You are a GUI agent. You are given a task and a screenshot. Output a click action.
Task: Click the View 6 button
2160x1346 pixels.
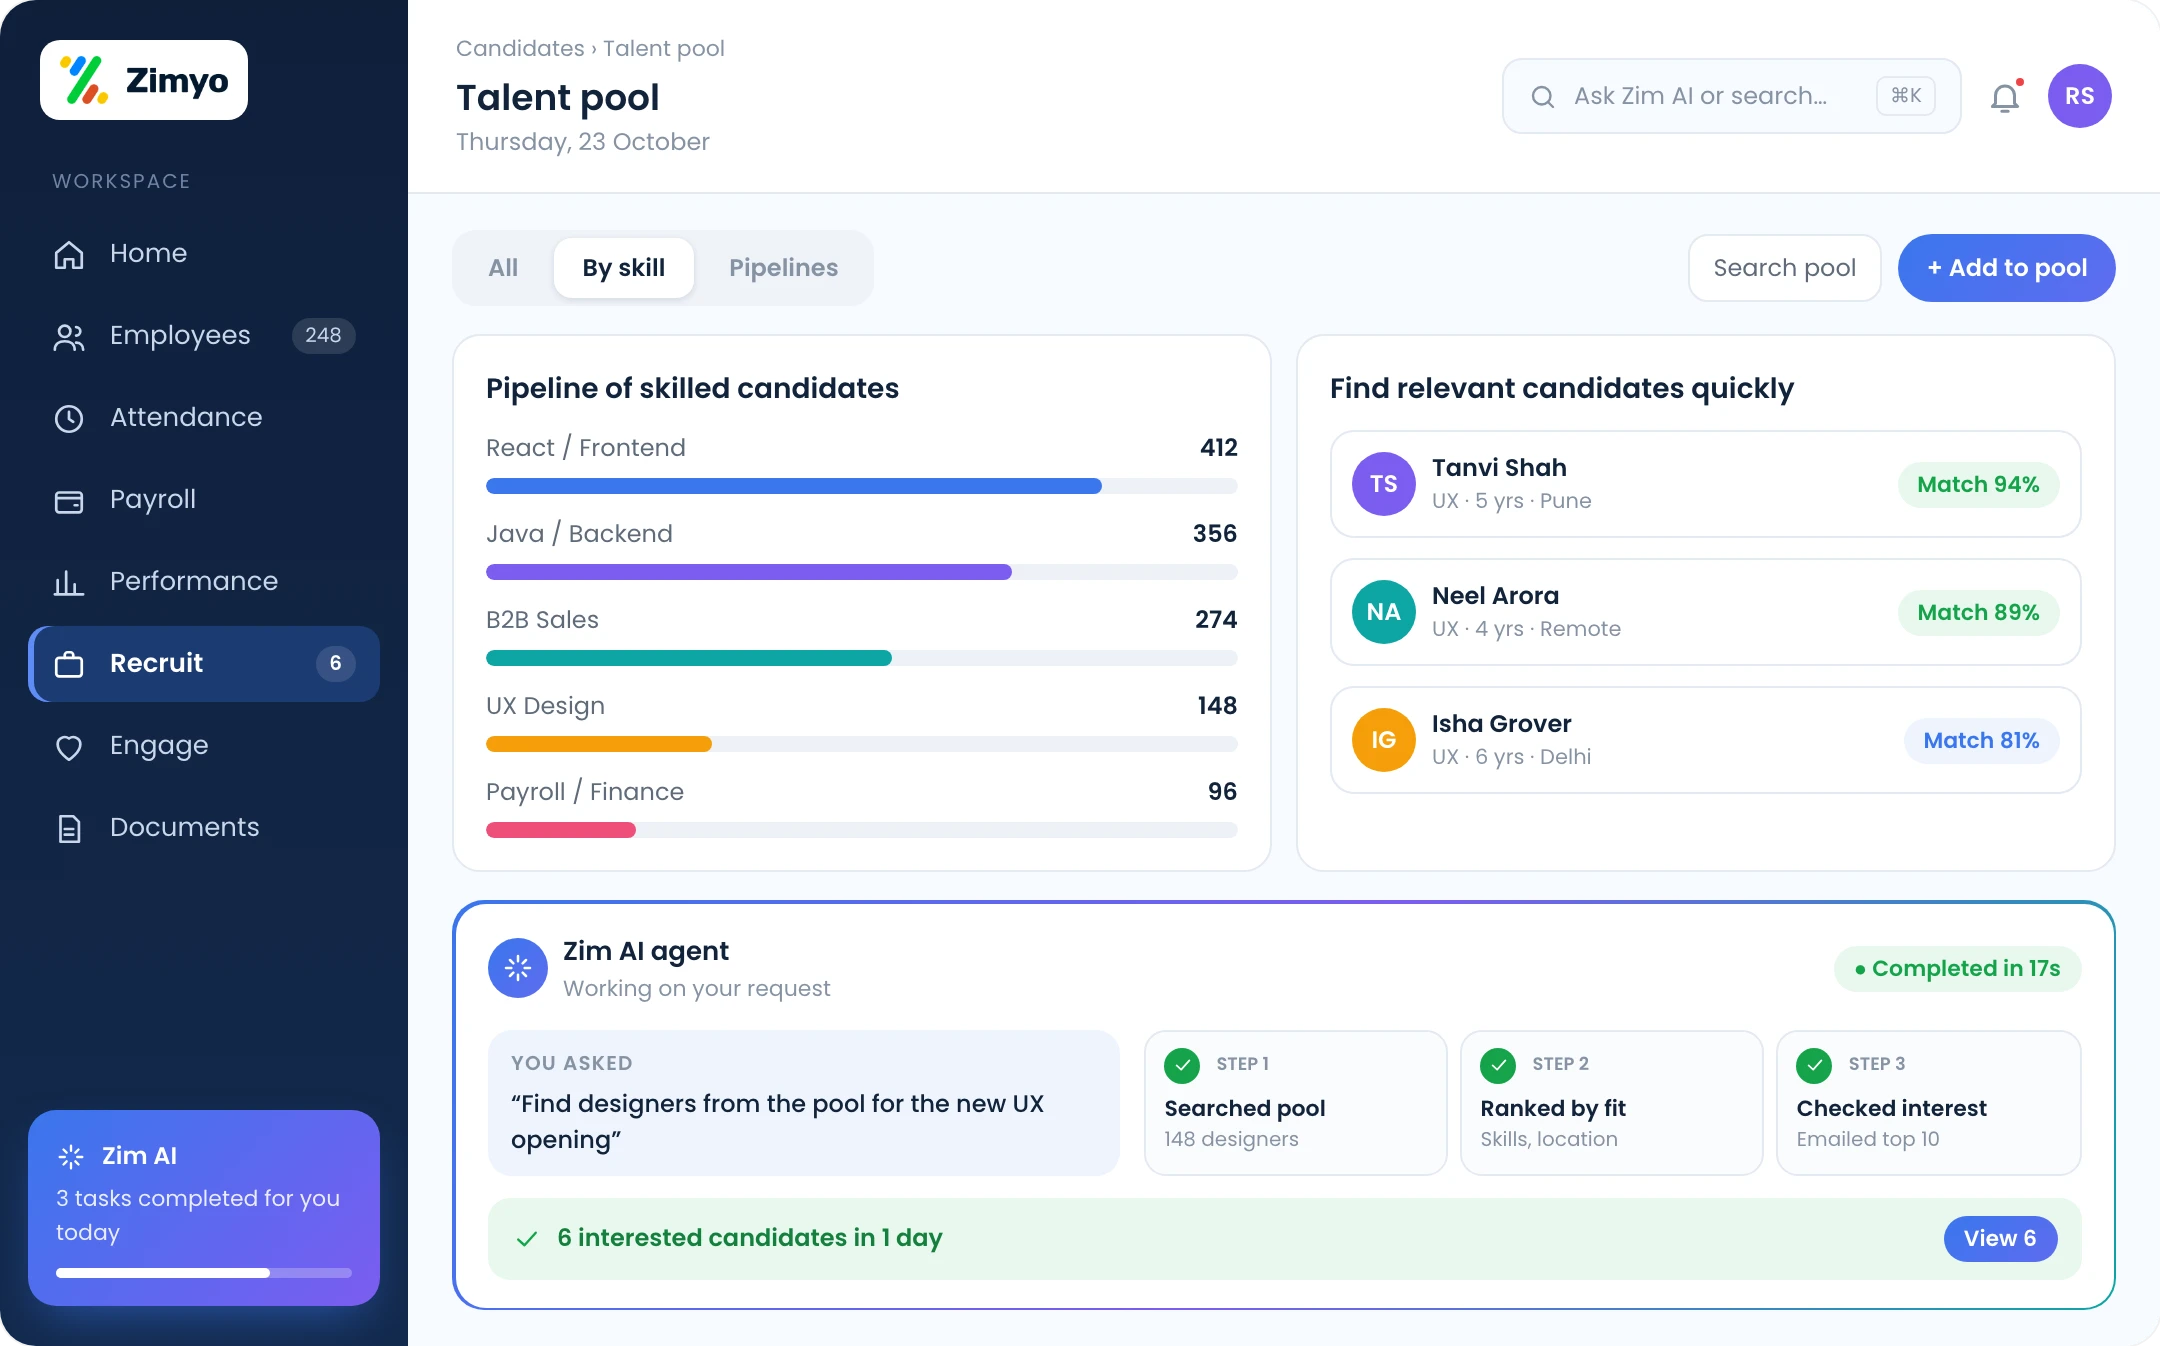pyautogui.click(x=2000, y=1239)
